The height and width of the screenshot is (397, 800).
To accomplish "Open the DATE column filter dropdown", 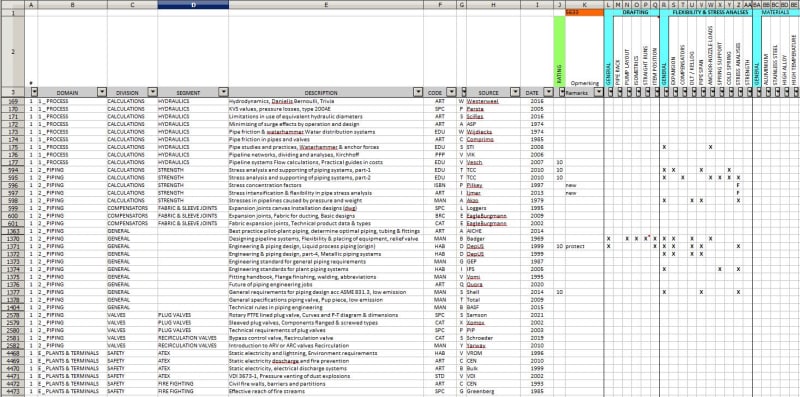I will click(x=548, y=92).
